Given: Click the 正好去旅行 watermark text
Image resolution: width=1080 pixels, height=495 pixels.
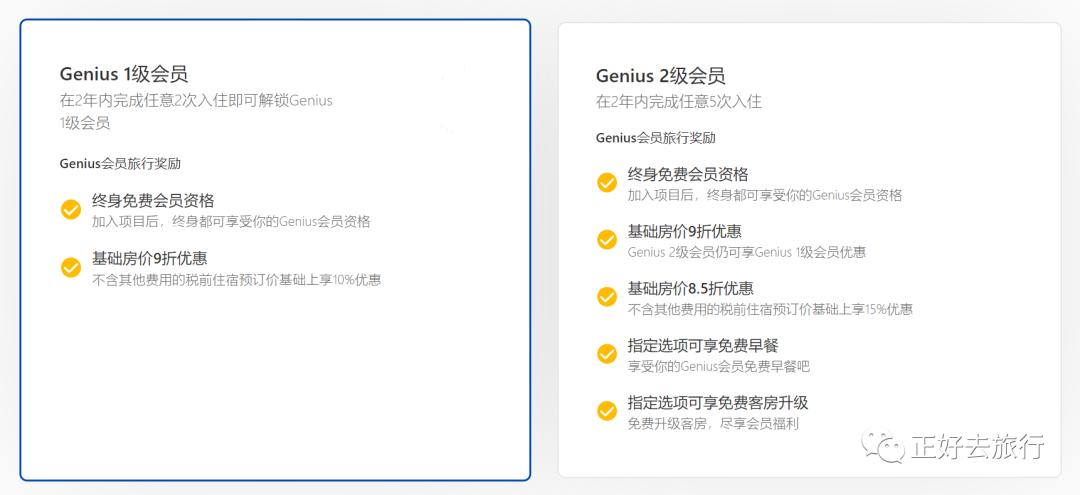Looking at the screenshot, I should click(x=979, y=447).
